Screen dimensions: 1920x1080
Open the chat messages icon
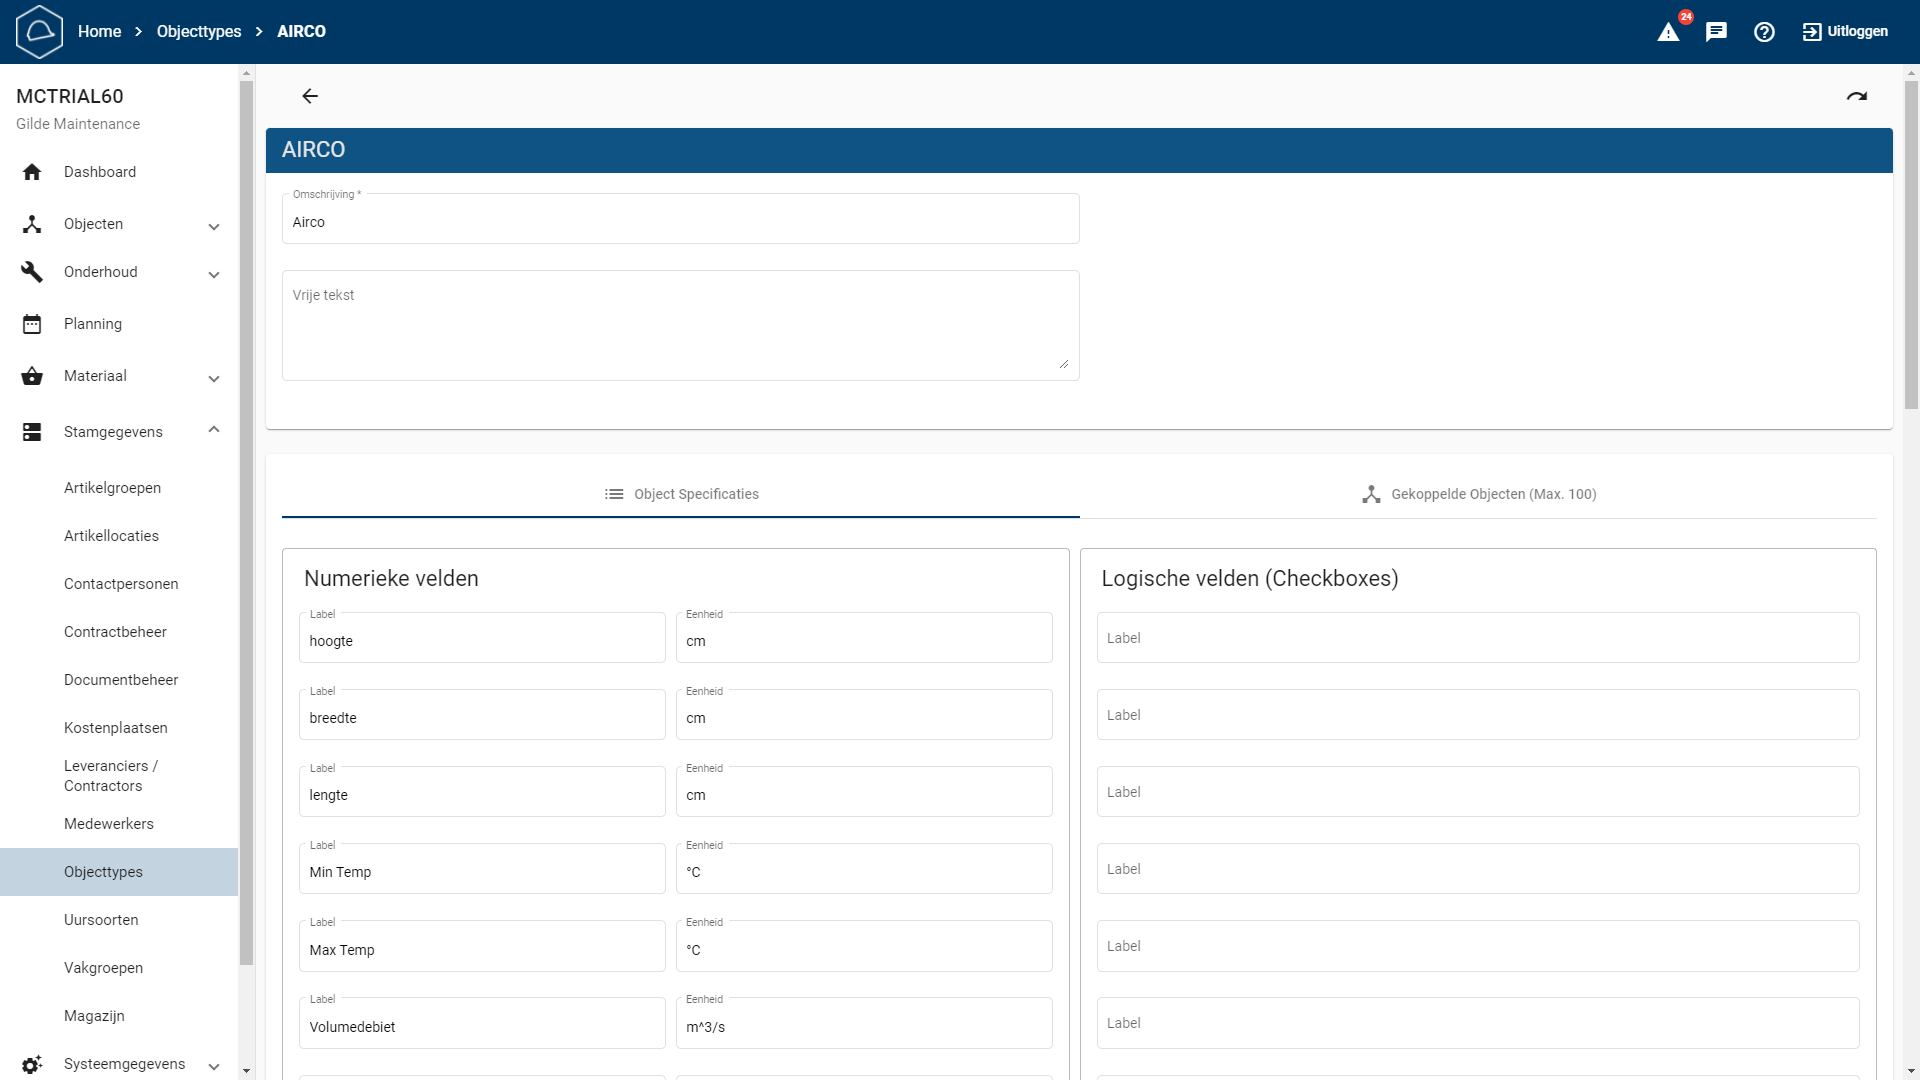point(1716,32)
